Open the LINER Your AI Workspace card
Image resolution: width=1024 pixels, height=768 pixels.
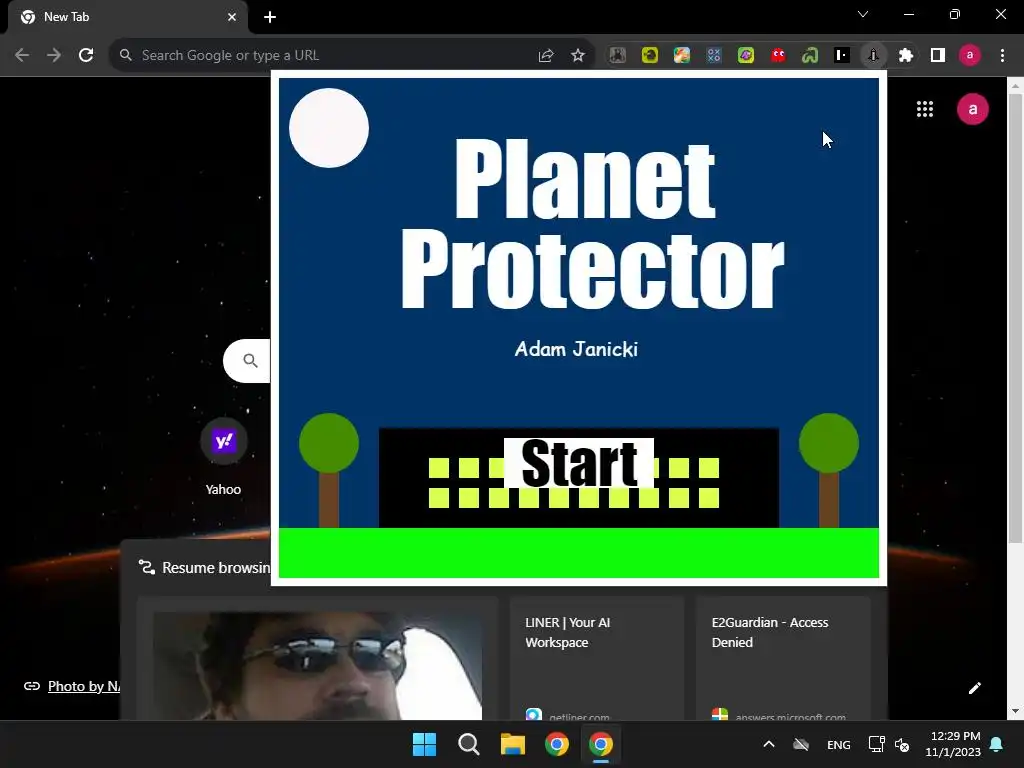coord(597,658)
